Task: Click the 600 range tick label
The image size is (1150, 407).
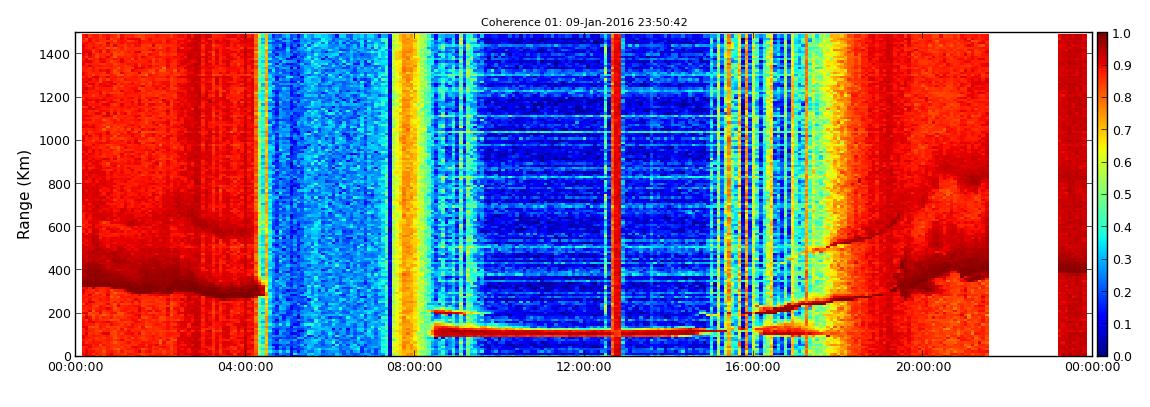Action: pos(61,227)
